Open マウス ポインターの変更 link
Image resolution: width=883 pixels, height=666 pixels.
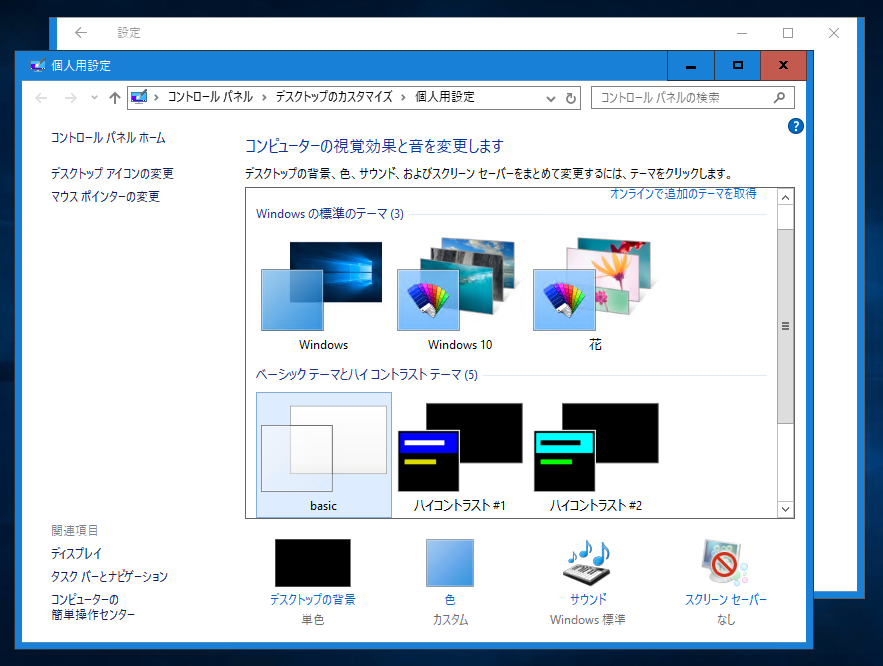(105, 196)
